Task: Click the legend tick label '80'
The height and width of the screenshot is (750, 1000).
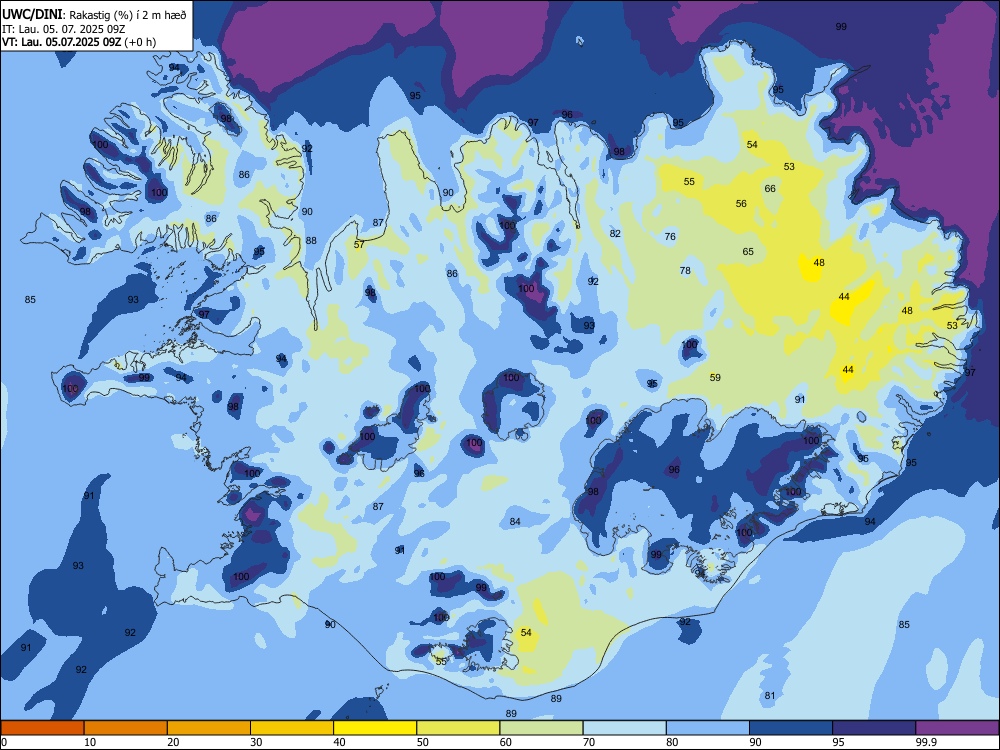Action: tap(672, 742)
